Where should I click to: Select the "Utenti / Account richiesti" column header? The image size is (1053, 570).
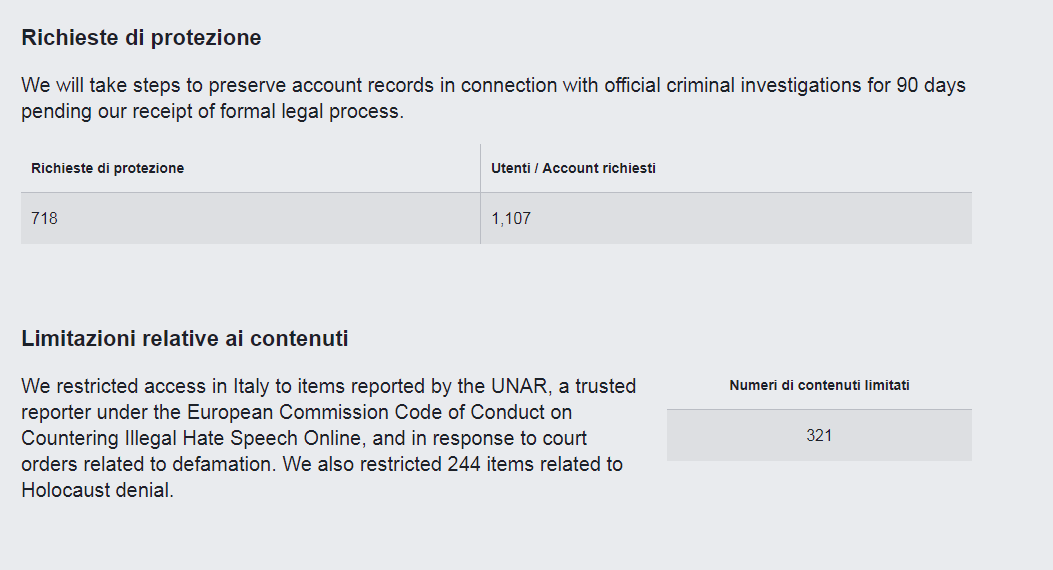click(x=573, y=168)
